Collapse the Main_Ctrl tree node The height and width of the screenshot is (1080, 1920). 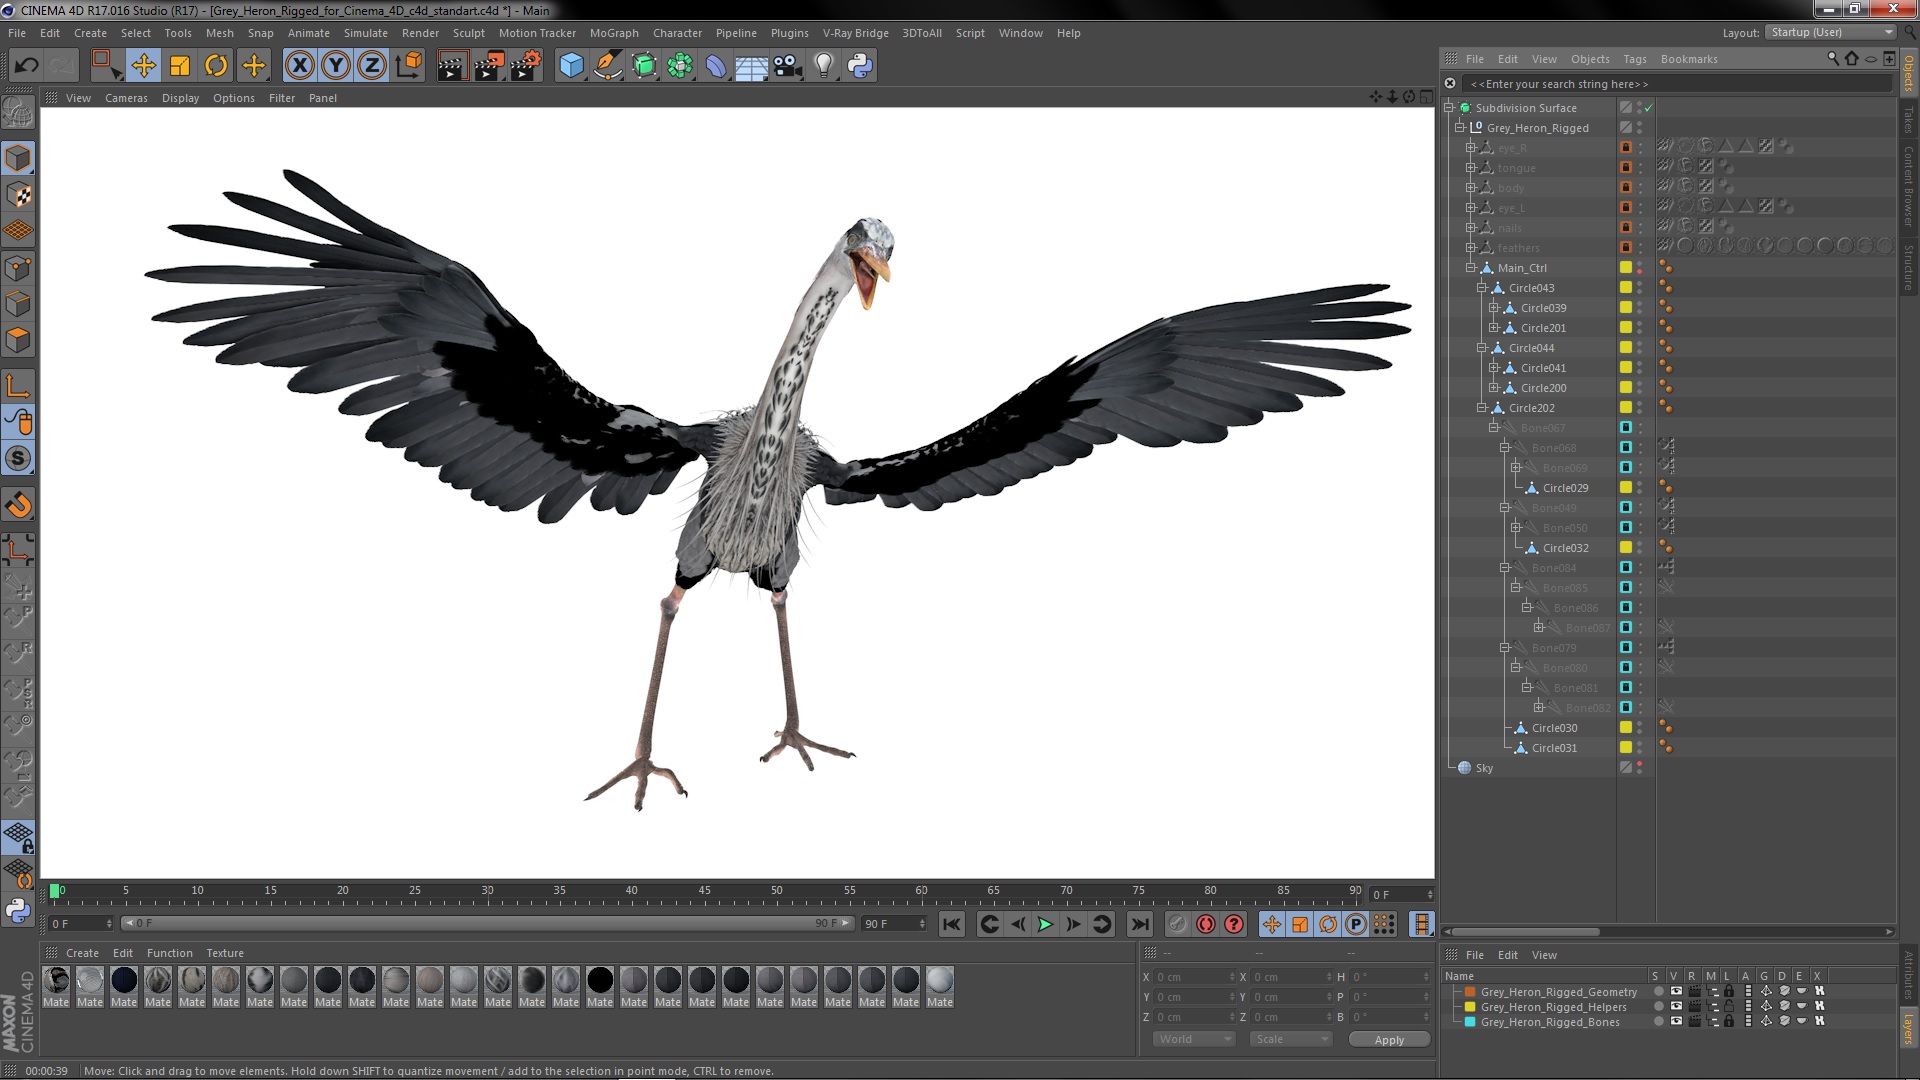tap(1471, 268)
